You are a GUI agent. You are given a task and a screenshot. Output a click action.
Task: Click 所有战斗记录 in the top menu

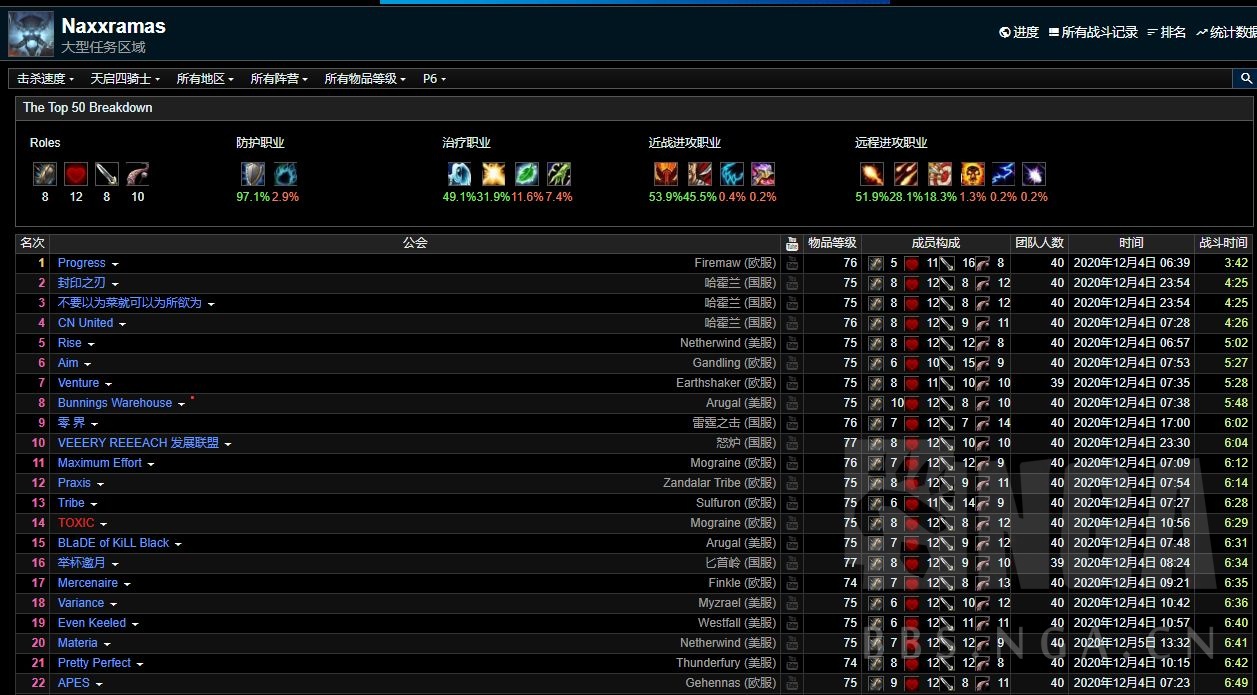pyautogui.click(x=1101, y=31)
